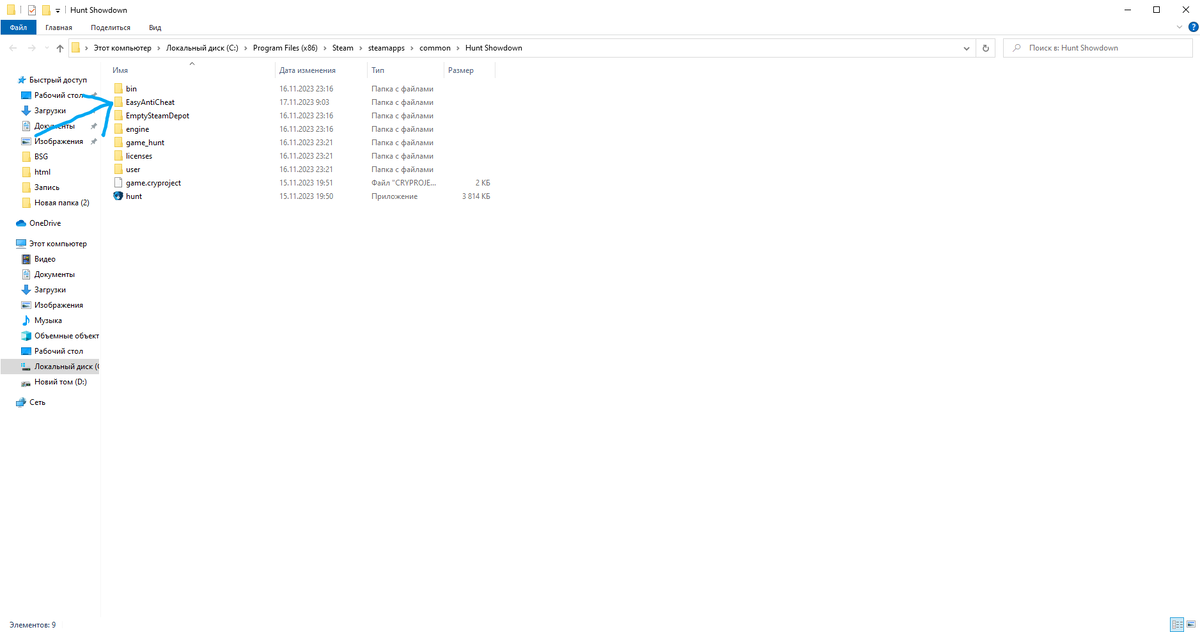Go back with the Back arrow

coord(13,48)
